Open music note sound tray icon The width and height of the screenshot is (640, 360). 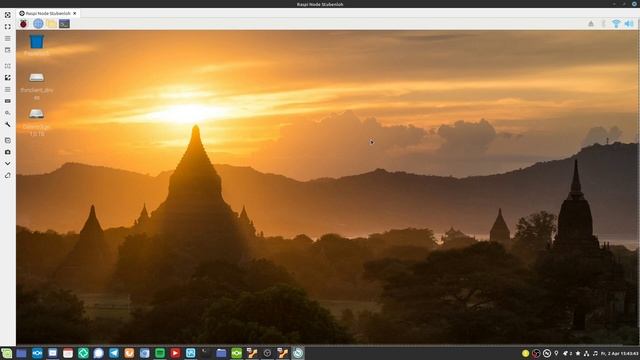tap(595, 353)
